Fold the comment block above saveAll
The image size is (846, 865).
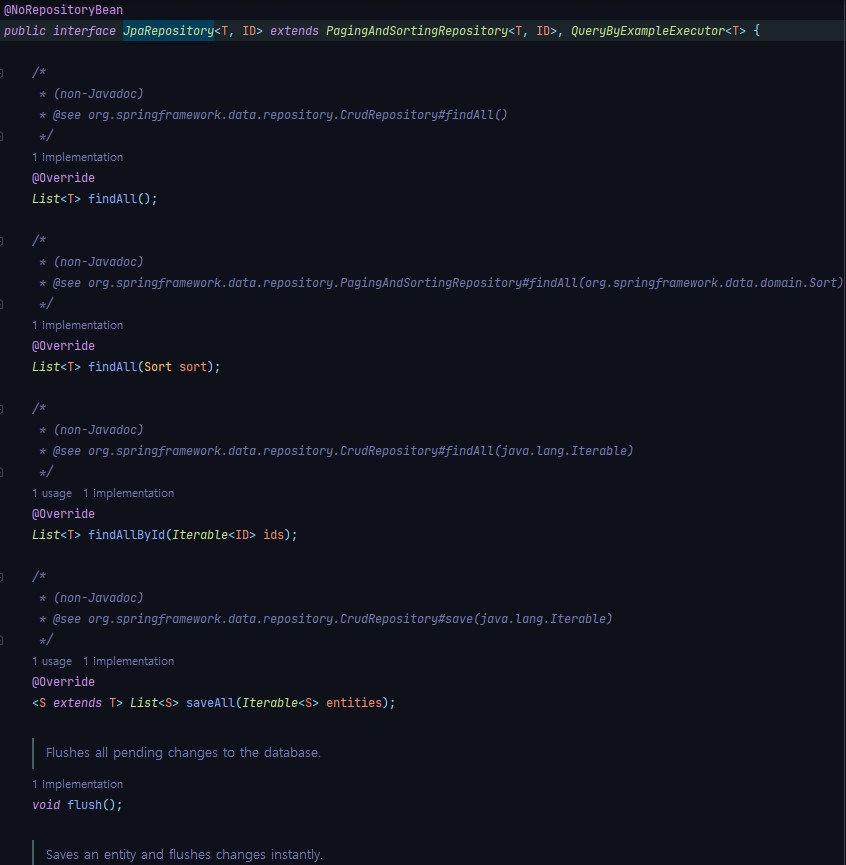click(3, 577)
